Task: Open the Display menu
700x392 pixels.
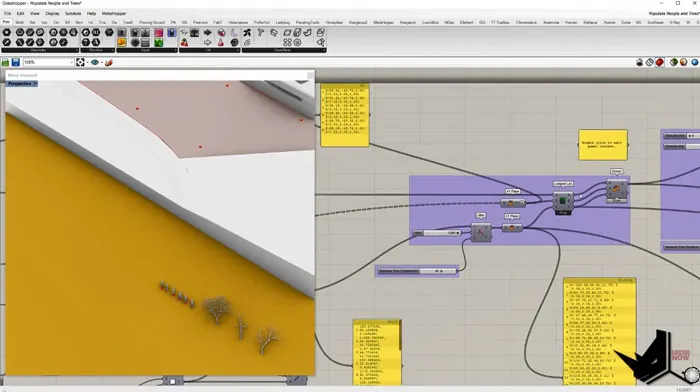Action: 52,13
